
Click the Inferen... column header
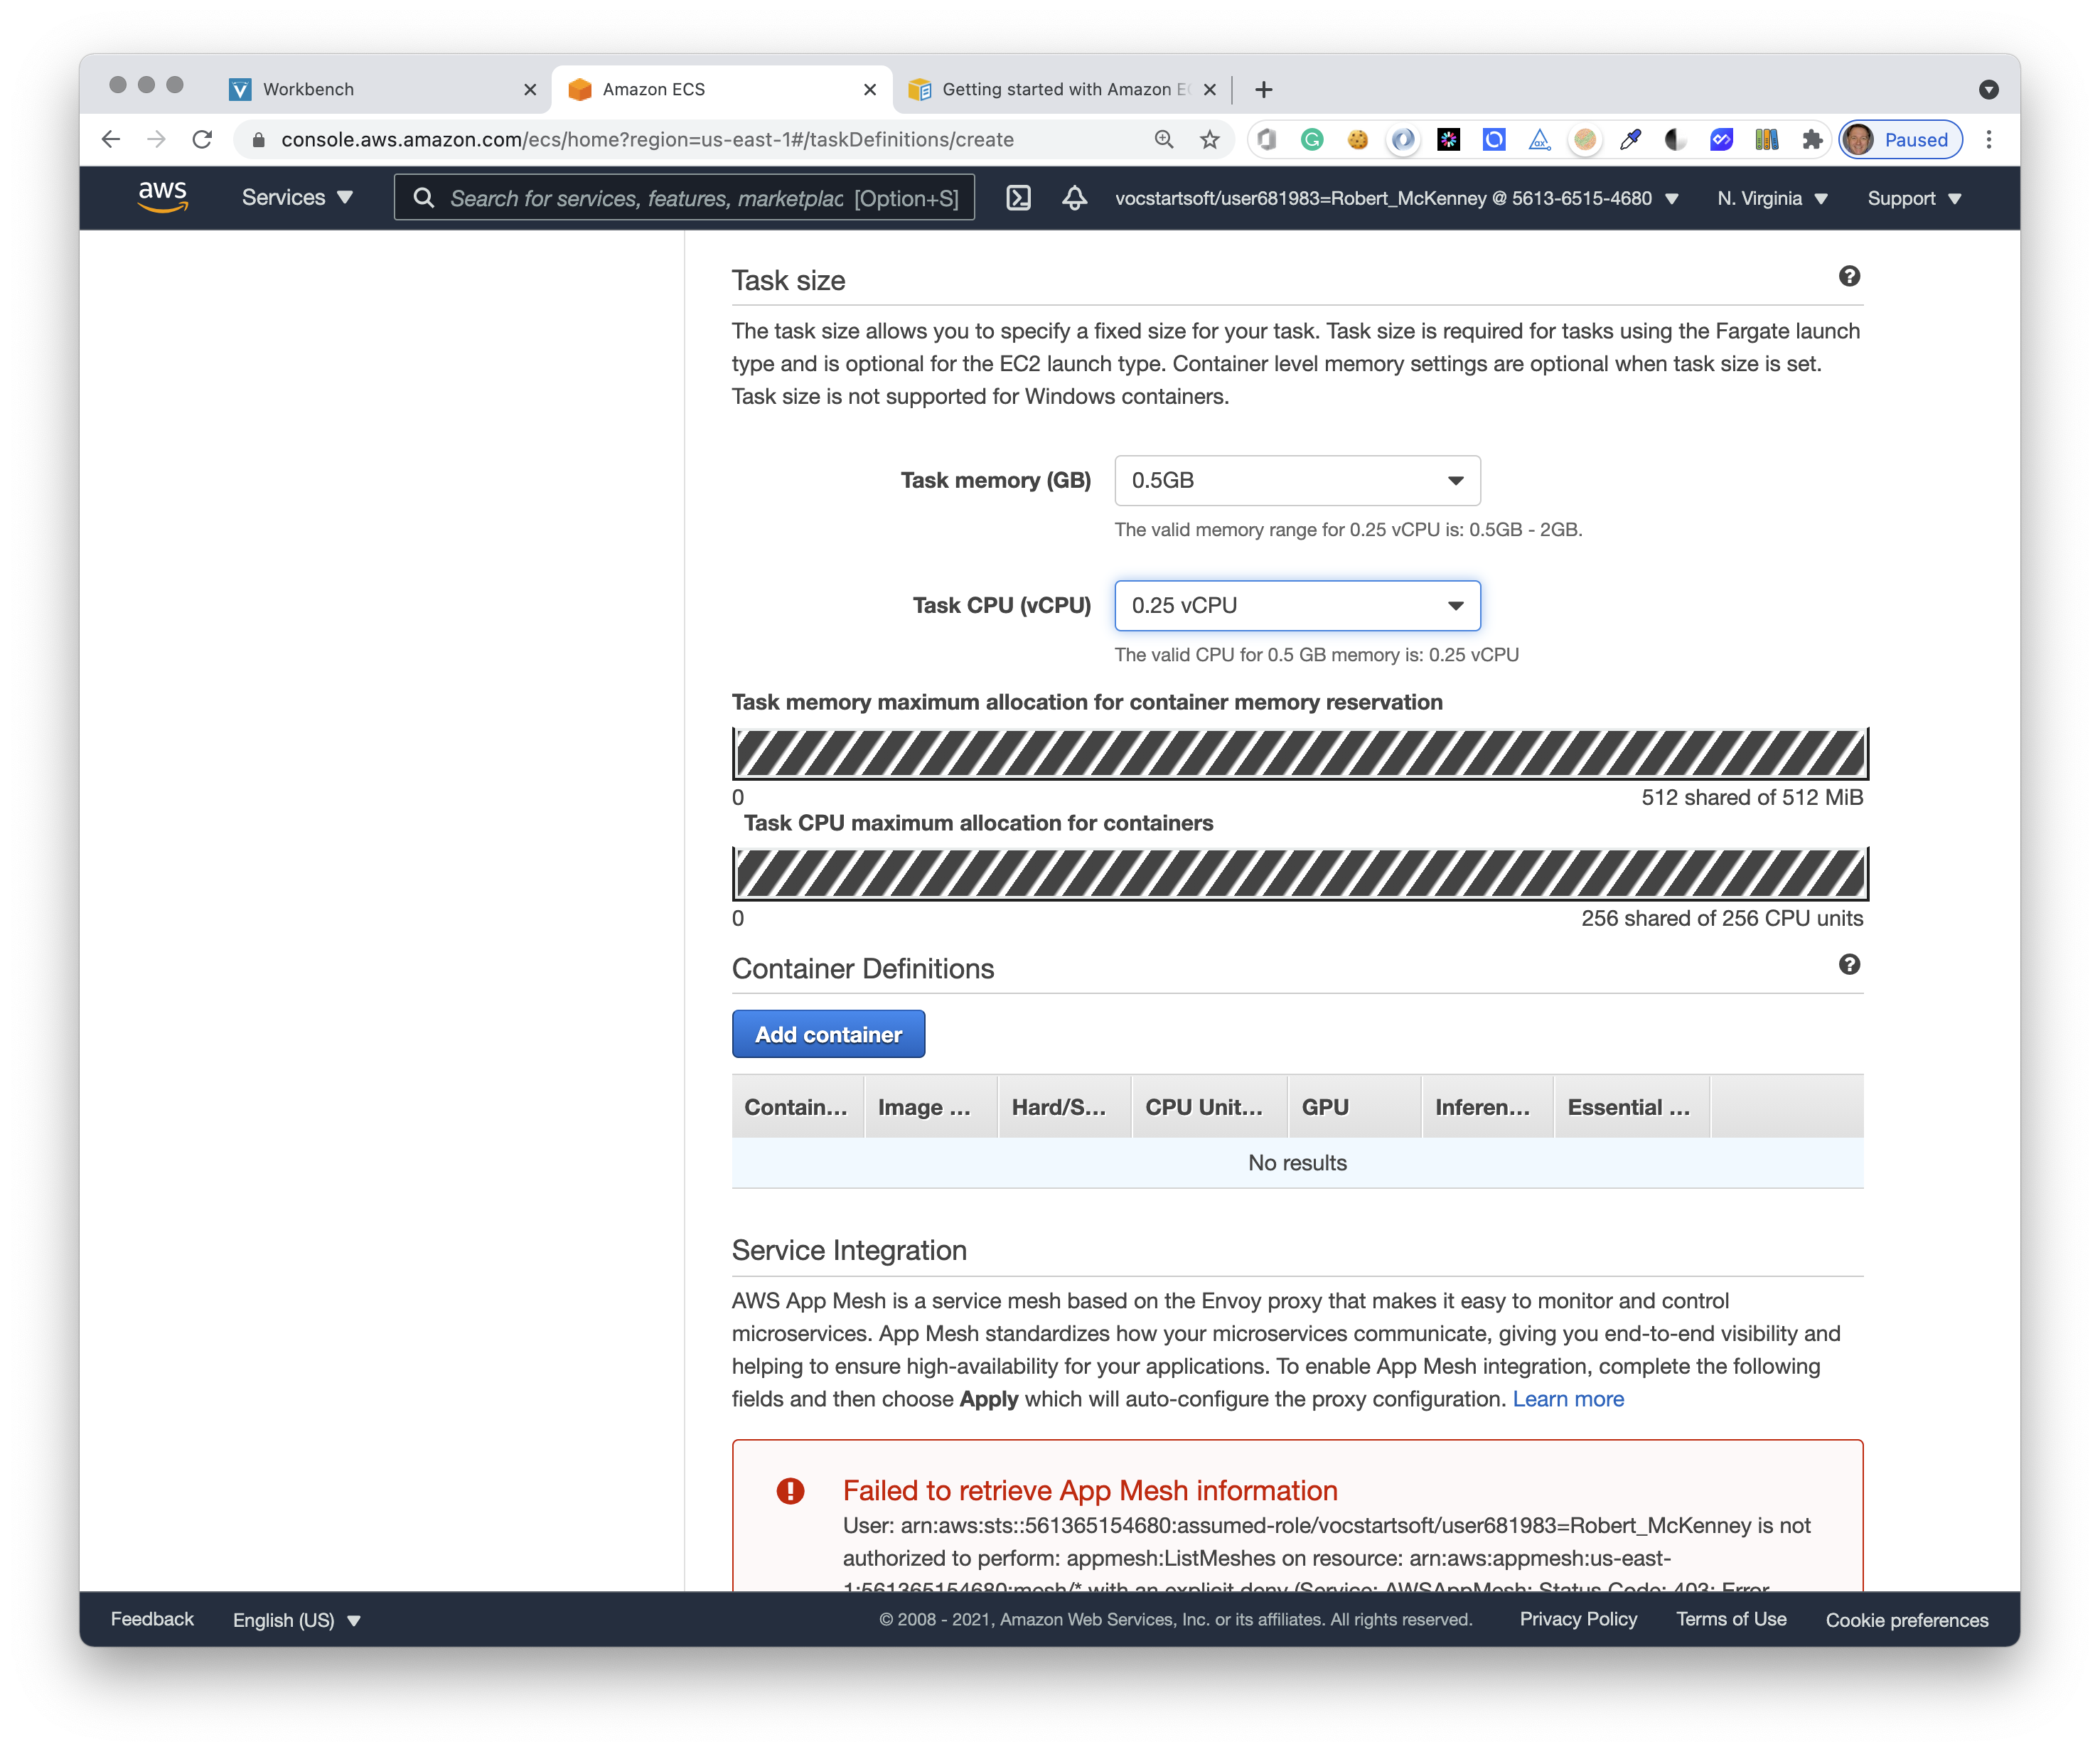(1488, 1107)
